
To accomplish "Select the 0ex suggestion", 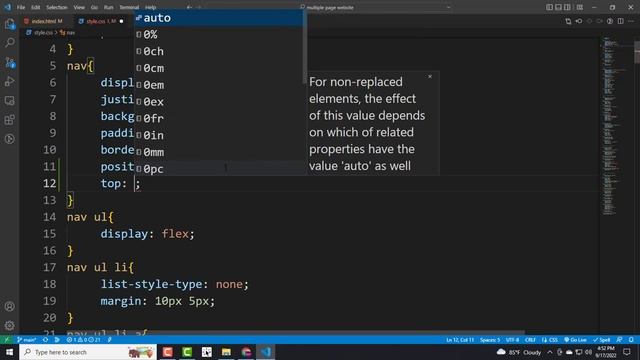I will [x=219, y=102].
